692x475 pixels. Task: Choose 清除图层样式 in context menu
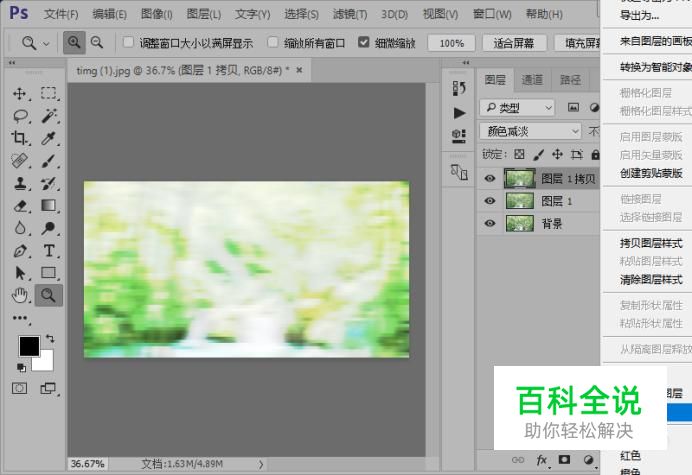click(651, 279)
